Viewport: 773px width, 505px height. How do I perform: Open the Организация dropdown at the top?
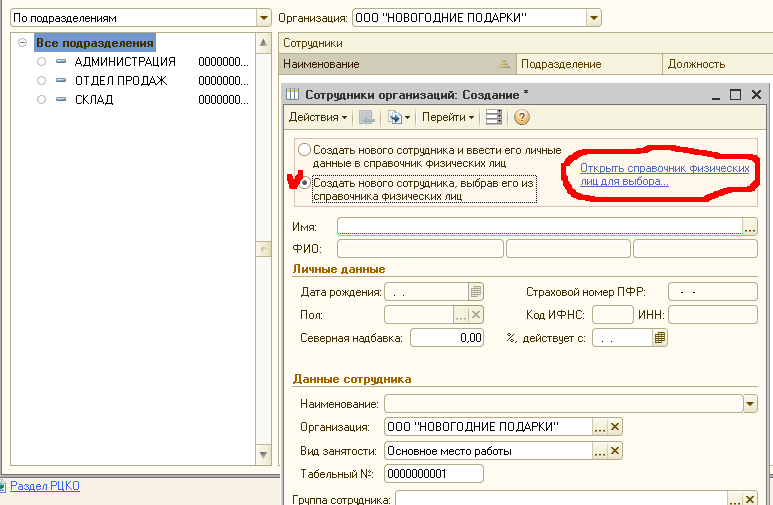(x=594, y=18)
